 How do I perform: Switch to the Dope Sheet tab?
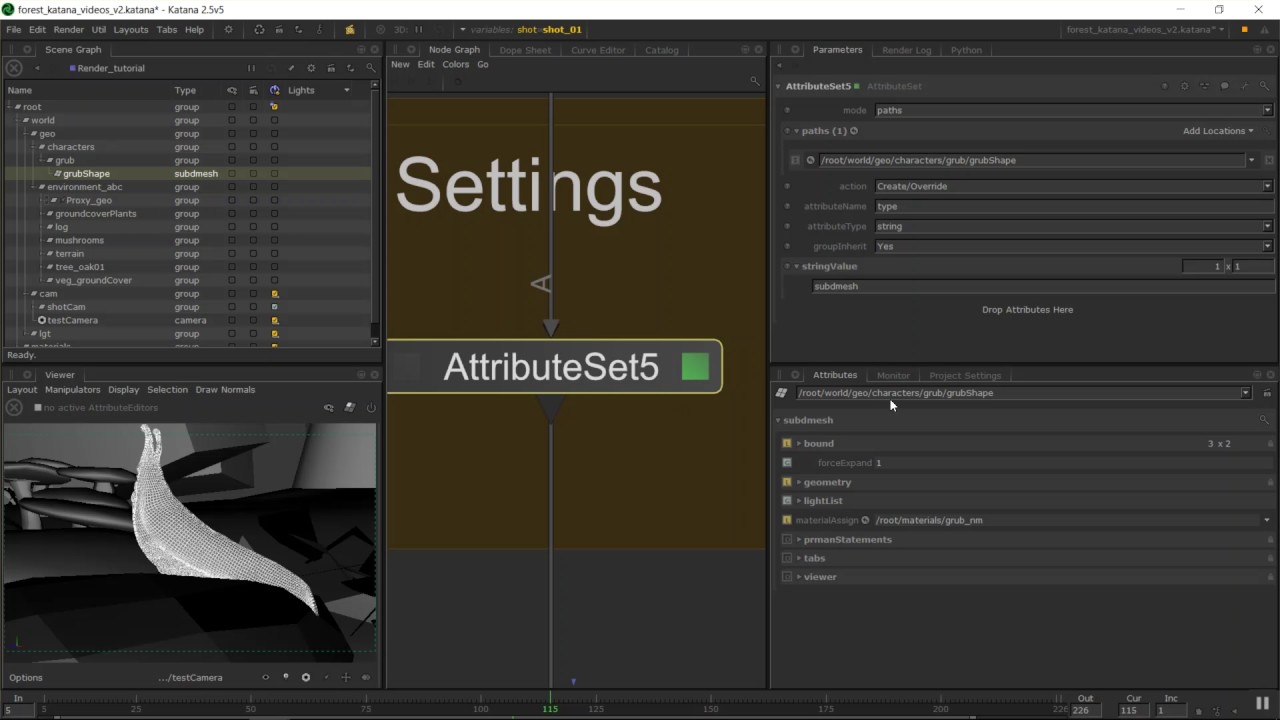point(525,50)
